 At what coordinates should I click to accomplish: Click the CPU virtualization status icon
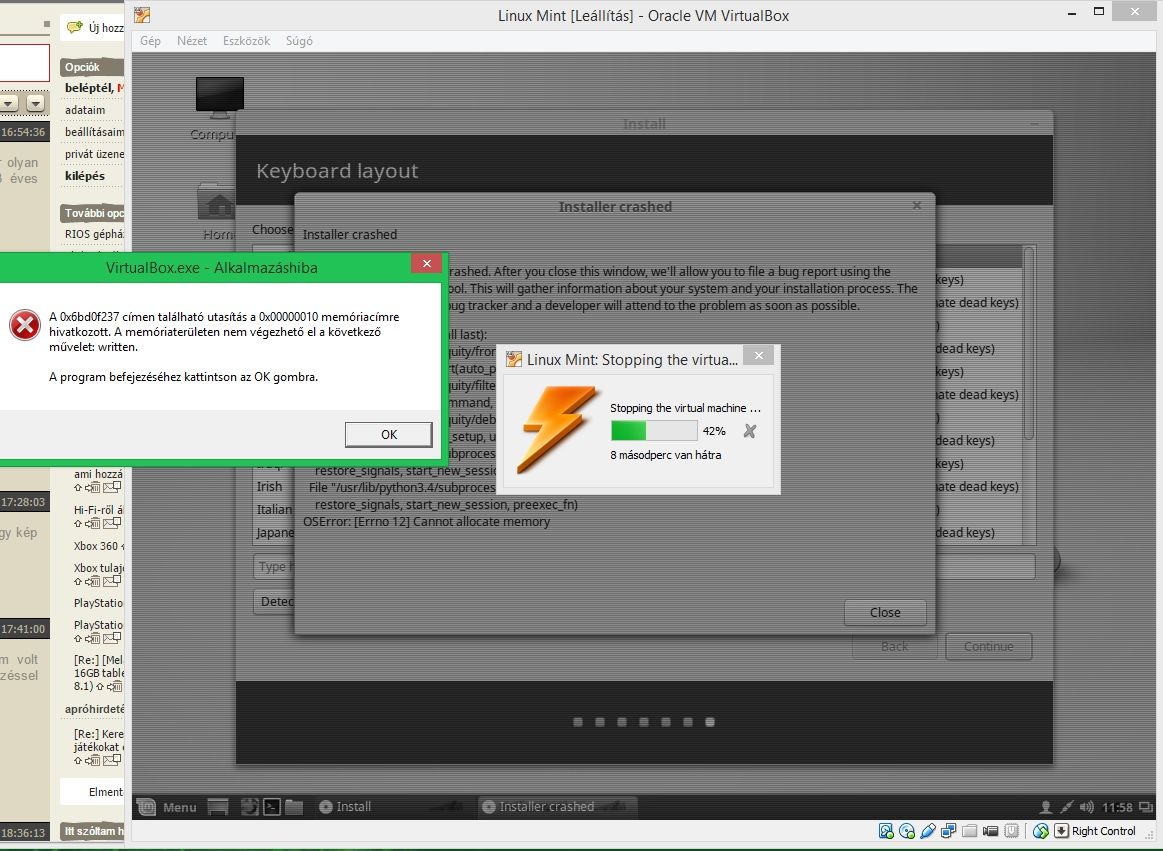point(1011,831)
